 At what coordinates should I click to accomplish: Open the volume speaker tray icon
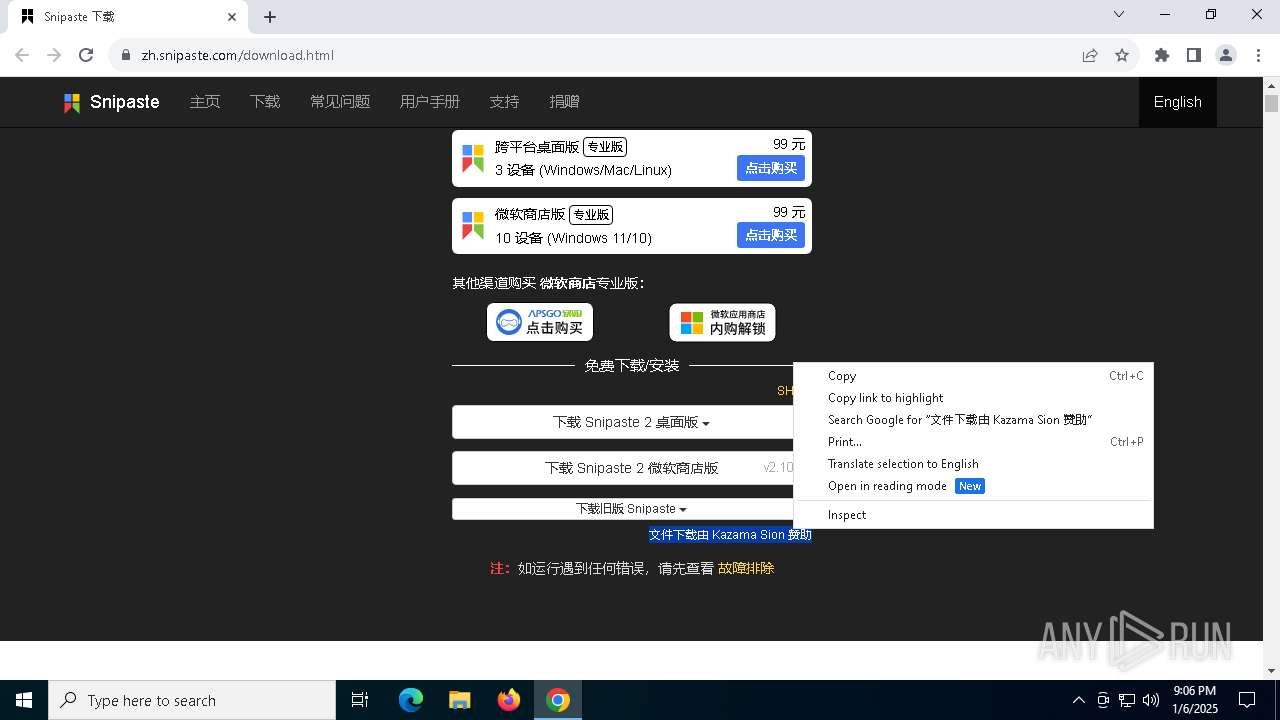tap(1151, 700)
